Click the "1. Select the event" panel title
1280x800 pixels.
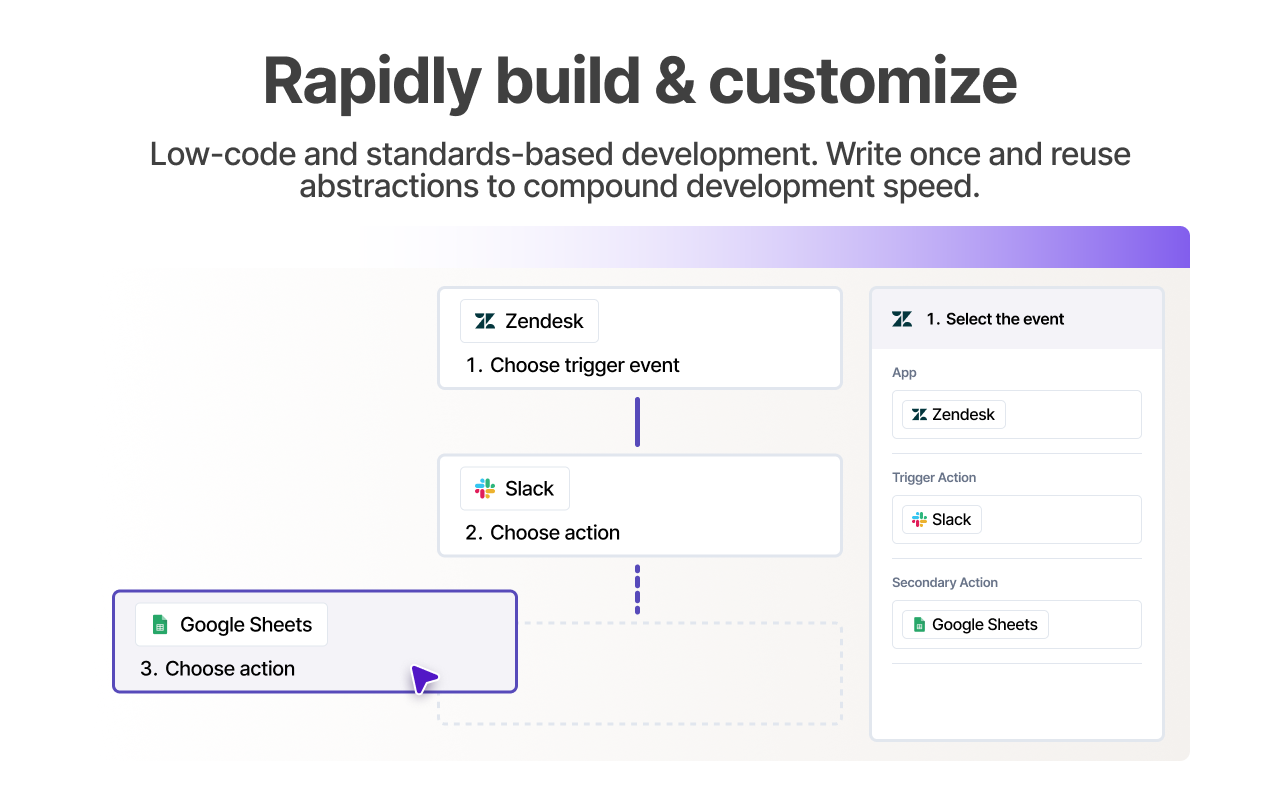coord(995,319)
